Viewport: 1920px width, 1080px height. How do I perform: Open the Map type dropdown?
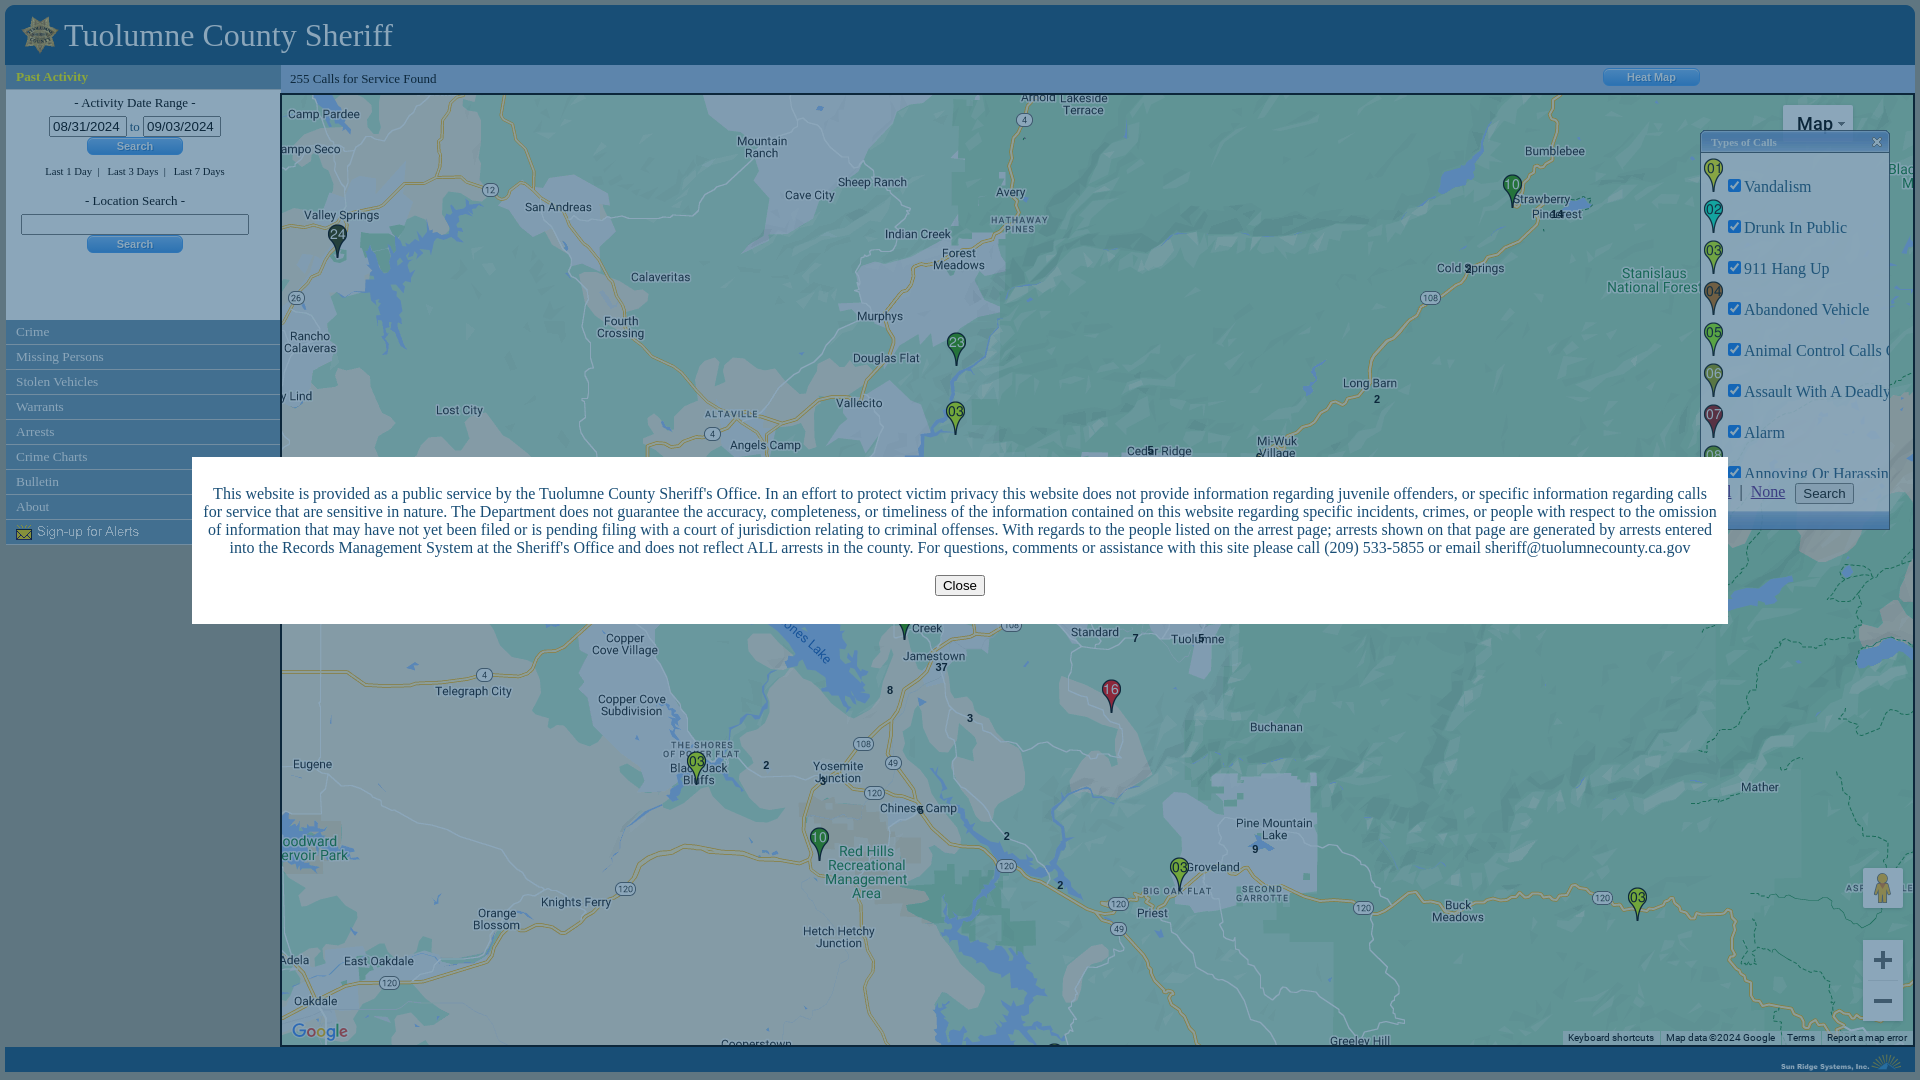click(x=1818, y=124)
